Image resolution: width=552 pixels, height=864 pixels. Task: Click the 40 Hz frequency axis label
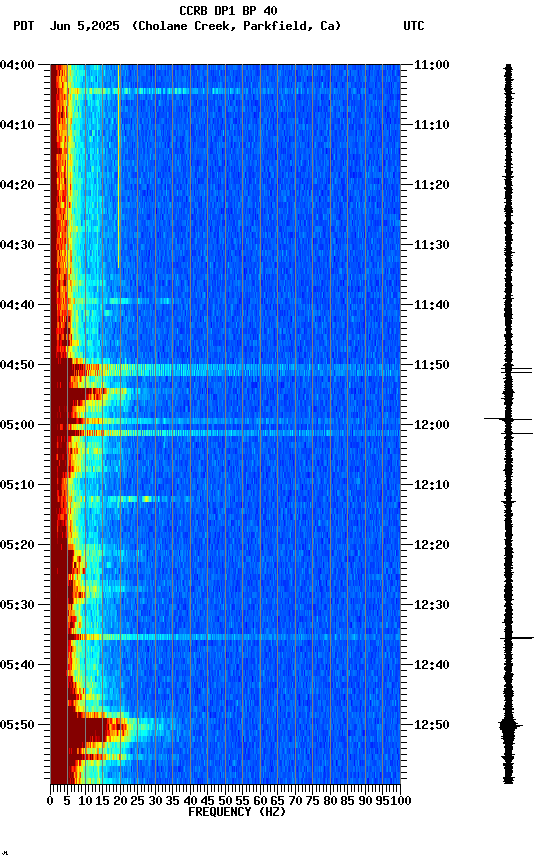[190, 801]
